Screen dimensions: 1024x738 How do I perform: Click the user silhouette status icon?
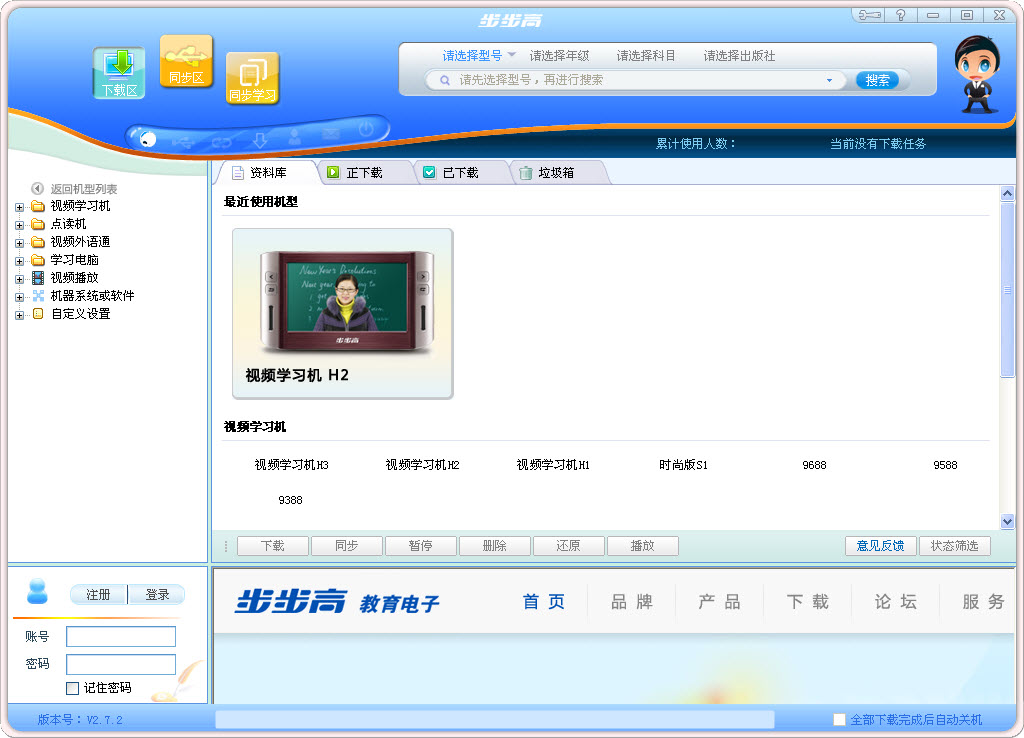point(295,136)
